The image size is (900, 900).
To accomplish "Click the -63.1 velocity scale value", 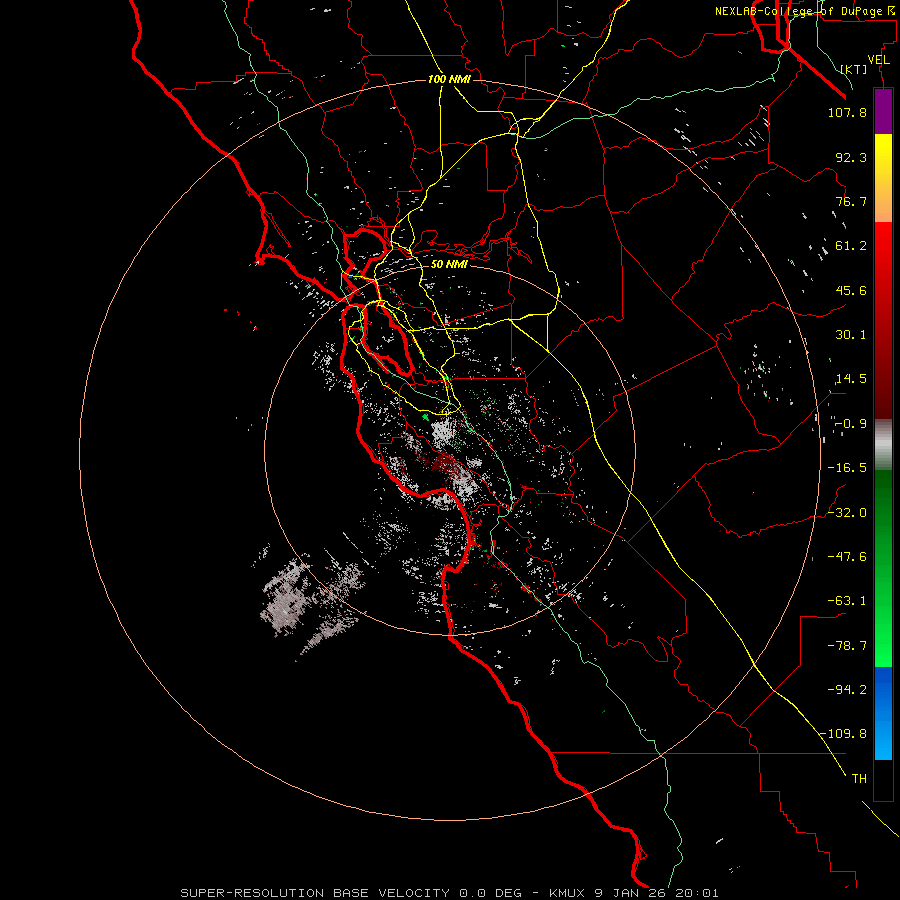I will pos(847,601).
